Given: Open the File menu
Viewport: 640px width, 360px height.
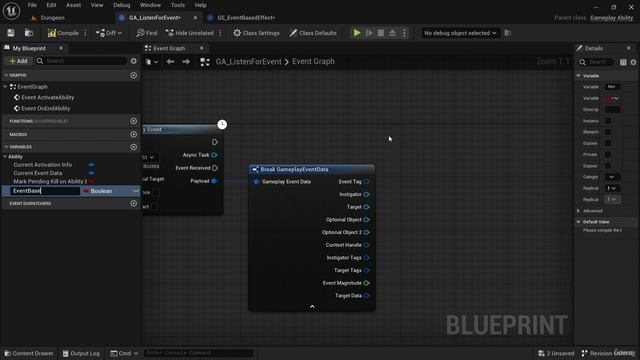Looking at the screenshot, I should coord(32,5).
